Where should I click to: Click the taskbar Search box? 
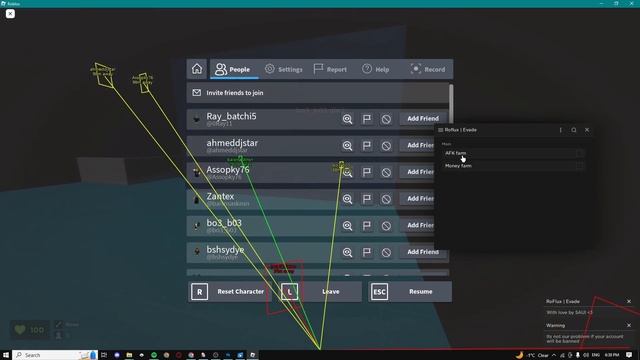(x=55, y=355)
